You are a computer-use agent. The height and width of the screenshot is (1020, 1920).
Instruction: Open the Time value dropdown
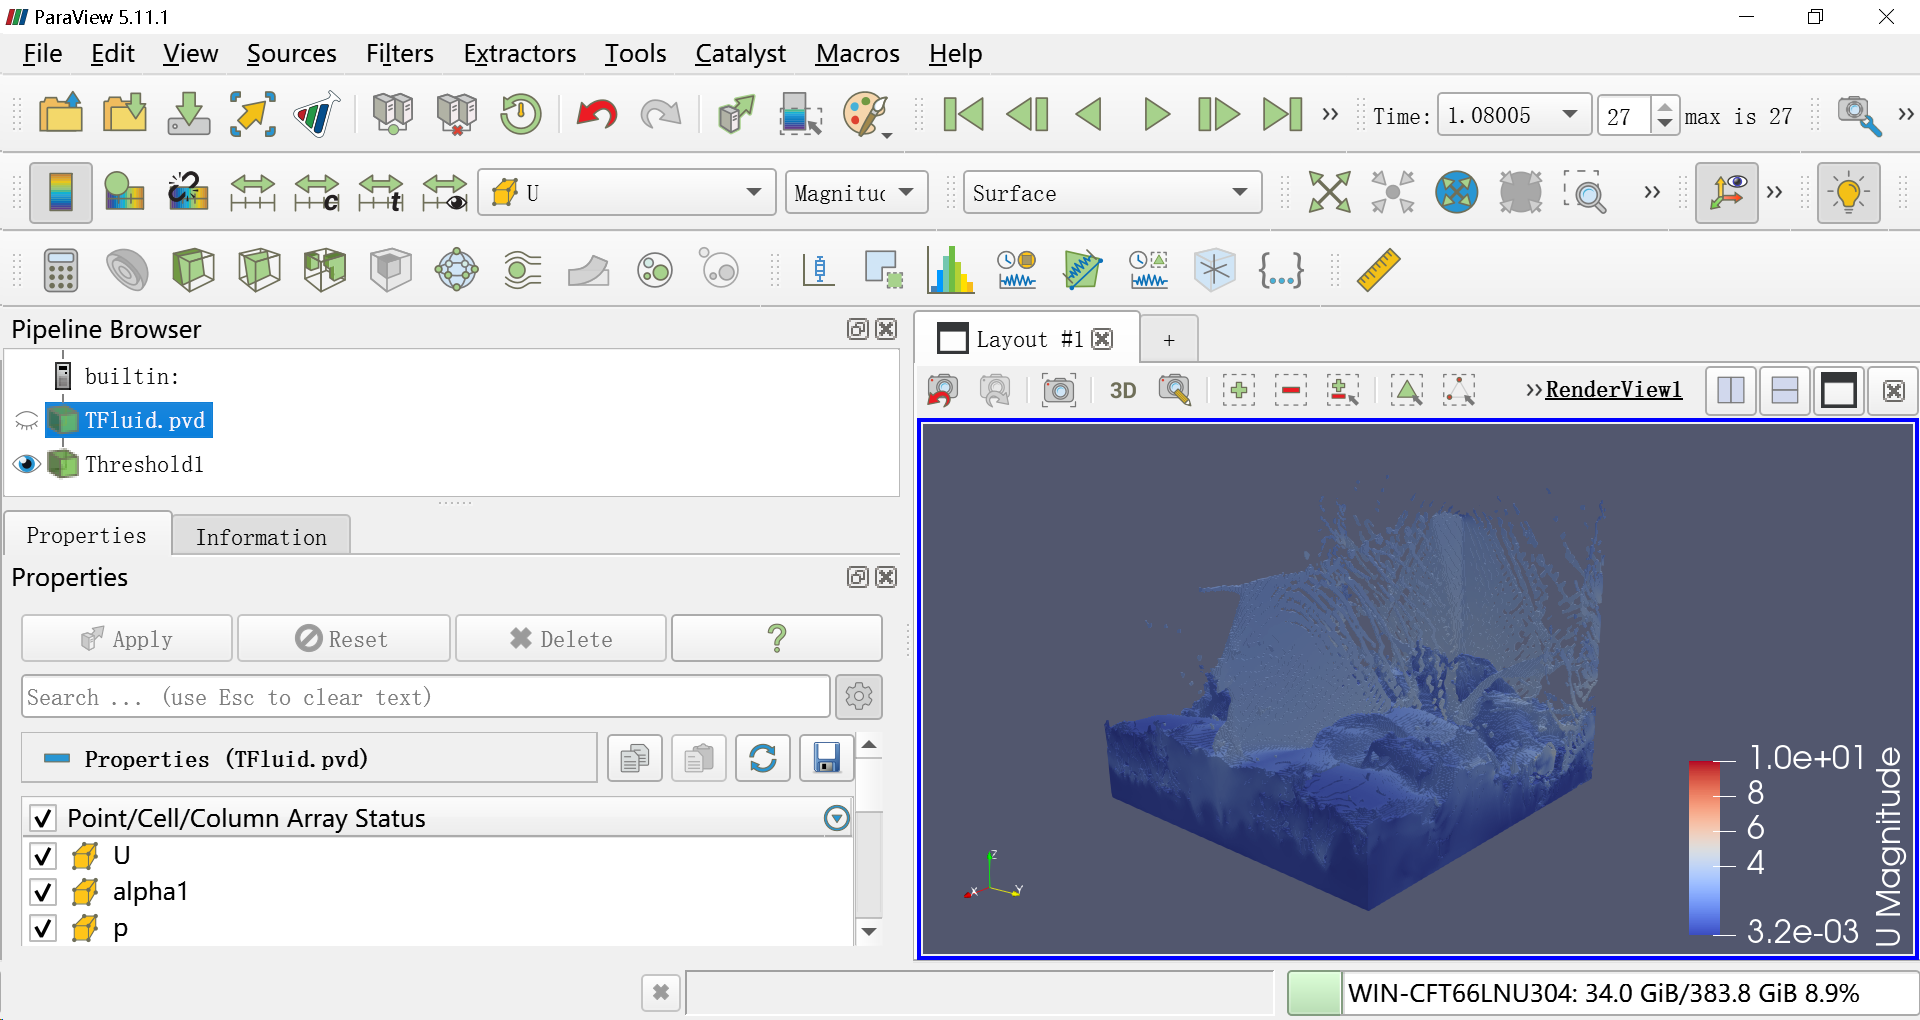pyautogui.click(x=1572, y=115)
